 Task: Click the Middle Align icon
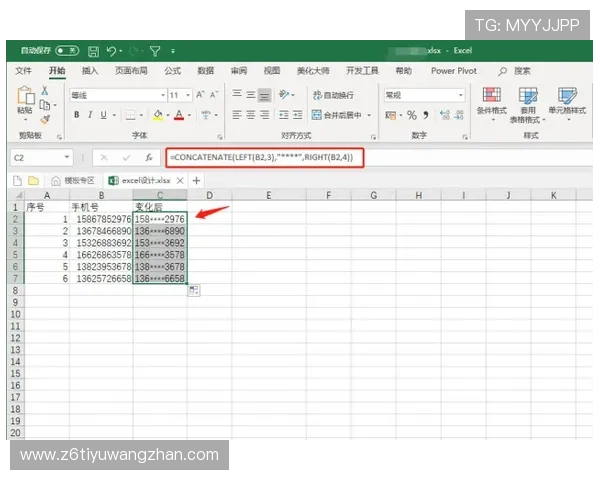coord(251,95)
